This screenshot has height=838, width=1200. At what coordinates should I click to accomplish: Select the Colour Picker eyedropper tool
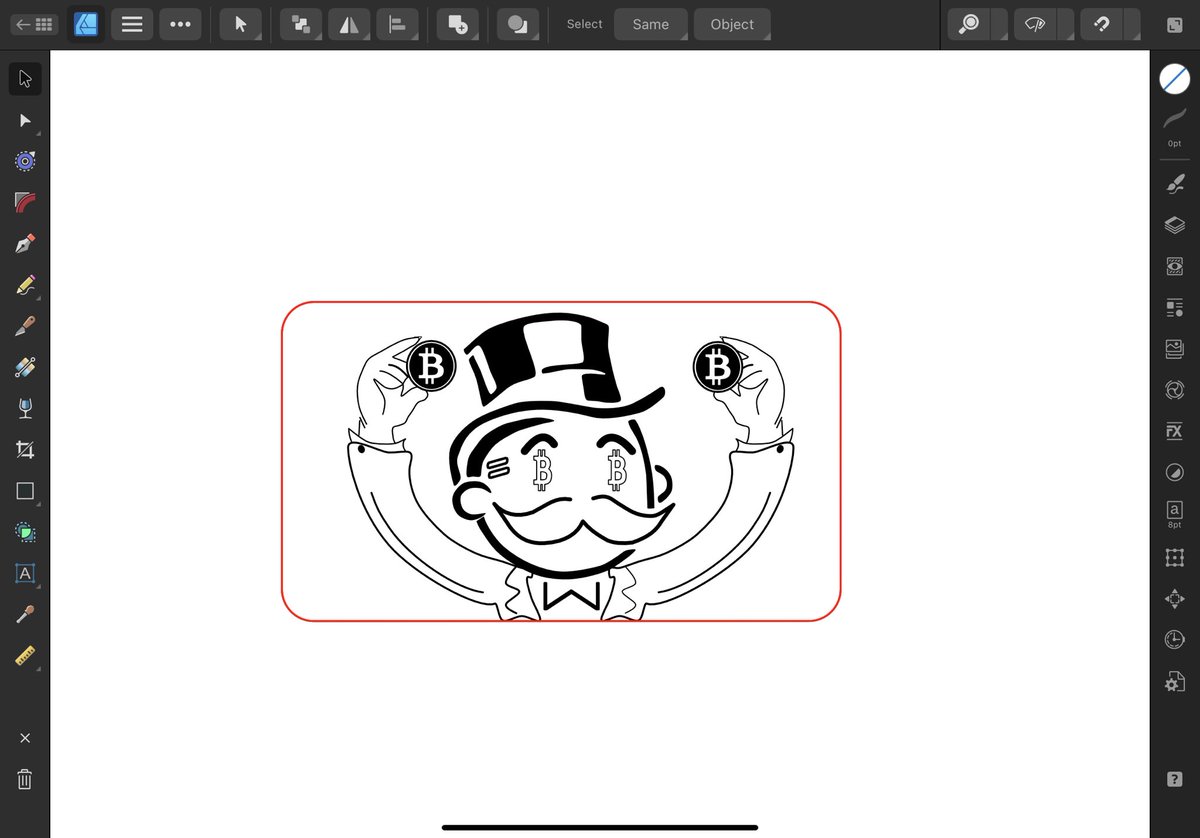click(25, 615)
